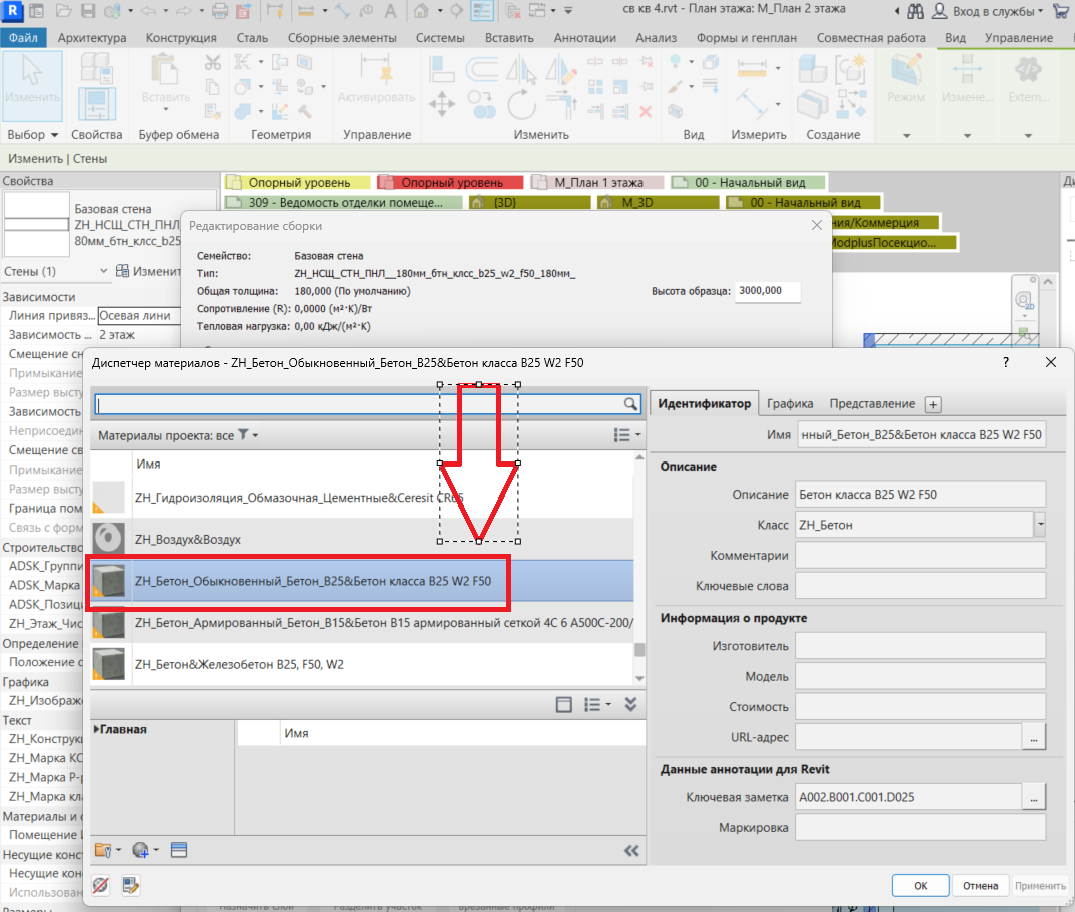Click the Text 'A' icon in quick access toolbar
This screenshot has height=912, width=1075.
[x=390, y=11]
